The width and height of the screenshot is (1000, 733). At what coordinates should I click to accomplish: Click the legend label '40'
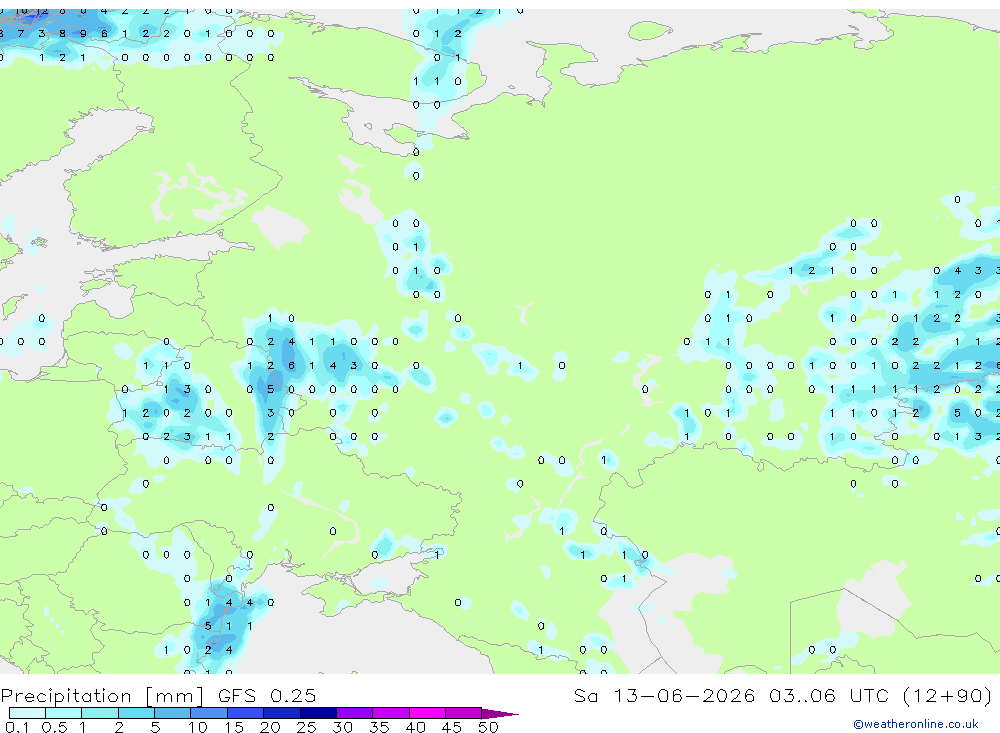click(x=415, y=727)
